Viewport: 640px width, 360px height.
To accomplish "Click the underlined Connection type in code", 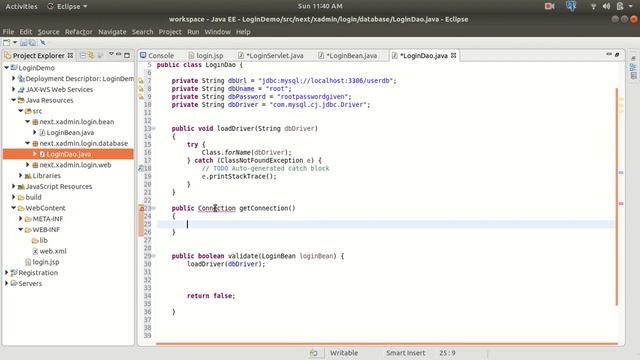I will pos(217,208).
